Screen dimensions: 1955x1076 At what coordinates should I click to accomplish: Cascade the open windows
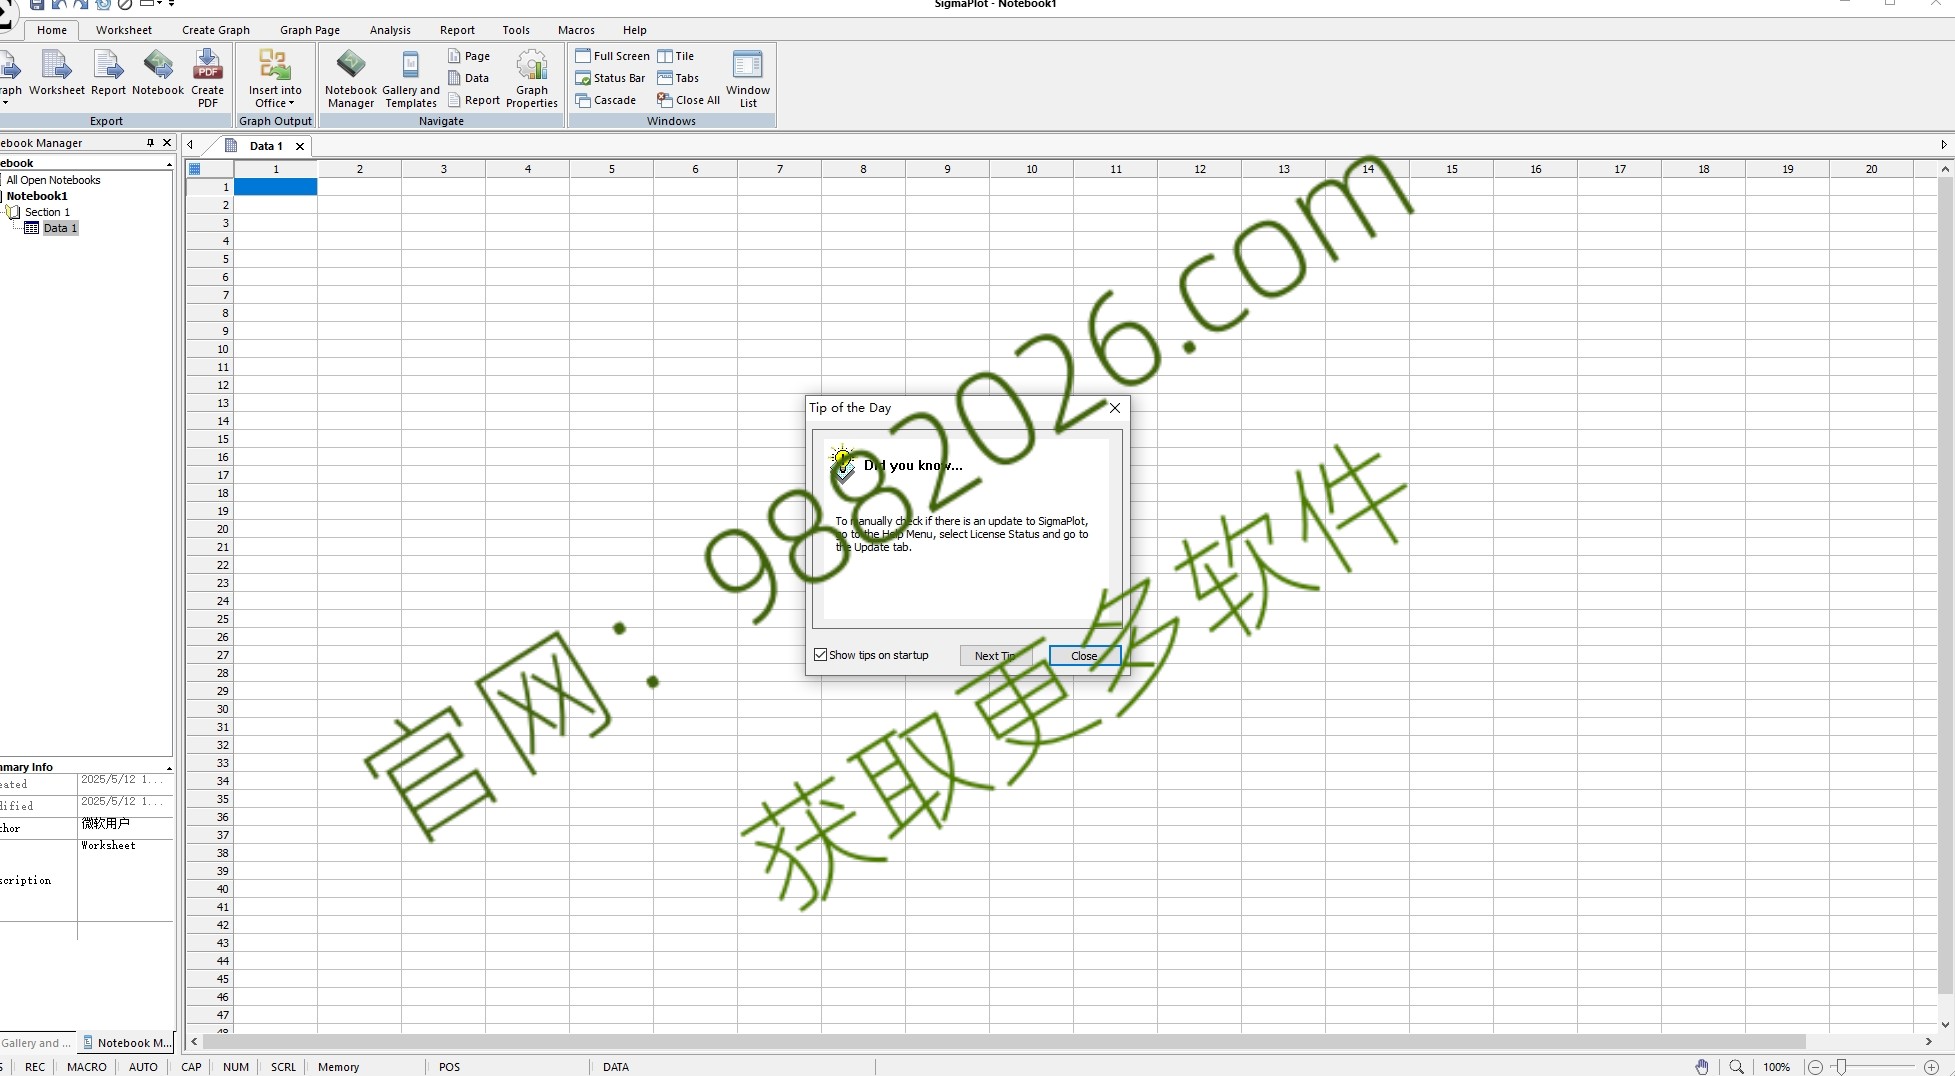pos(606,100)
